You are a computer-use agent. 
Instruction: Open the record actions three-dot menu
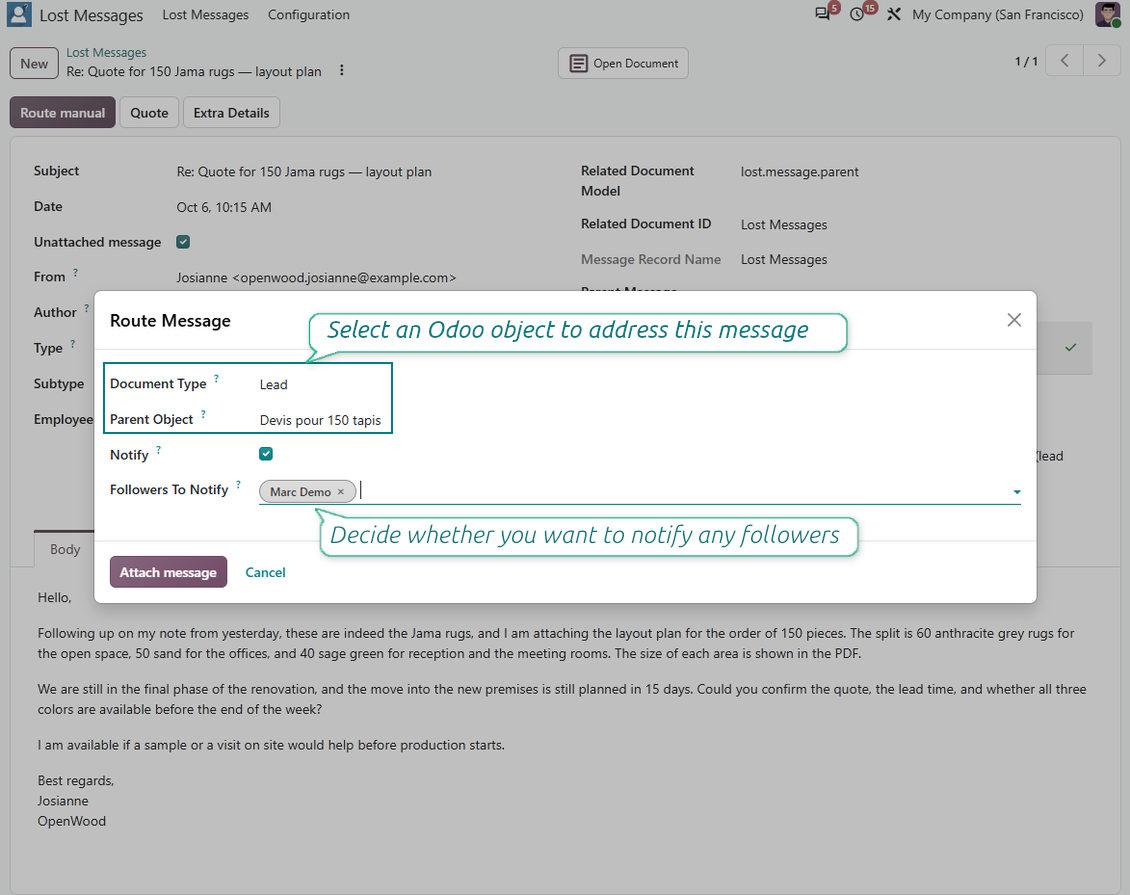click(342, 71)
